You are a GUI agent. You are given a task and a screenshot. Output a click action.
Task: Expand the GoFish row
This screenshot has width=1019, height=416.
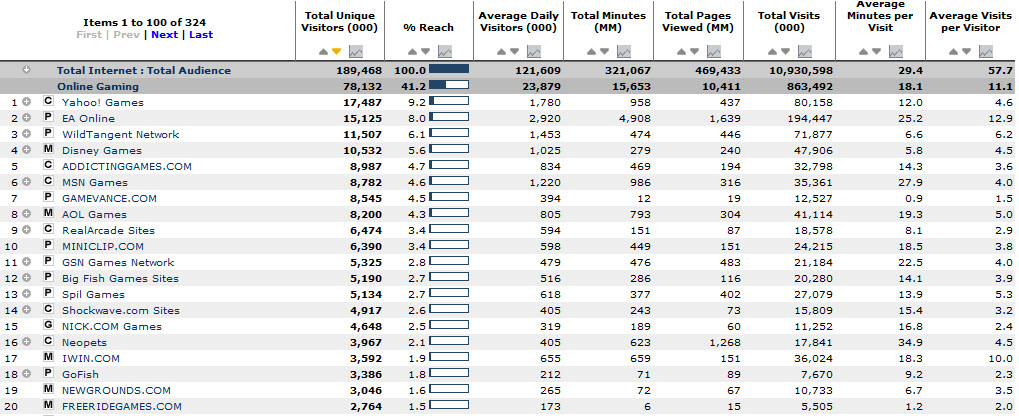(x=27, y=374)
